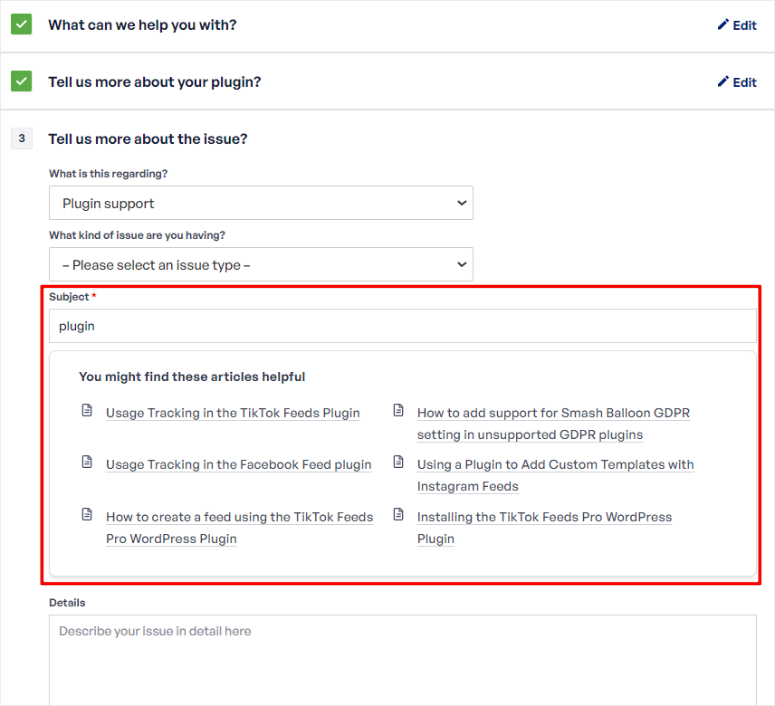The width and height of the screenshot is (775, 706).
Task: Click the step 3 number badge
Action: (22, 139)
